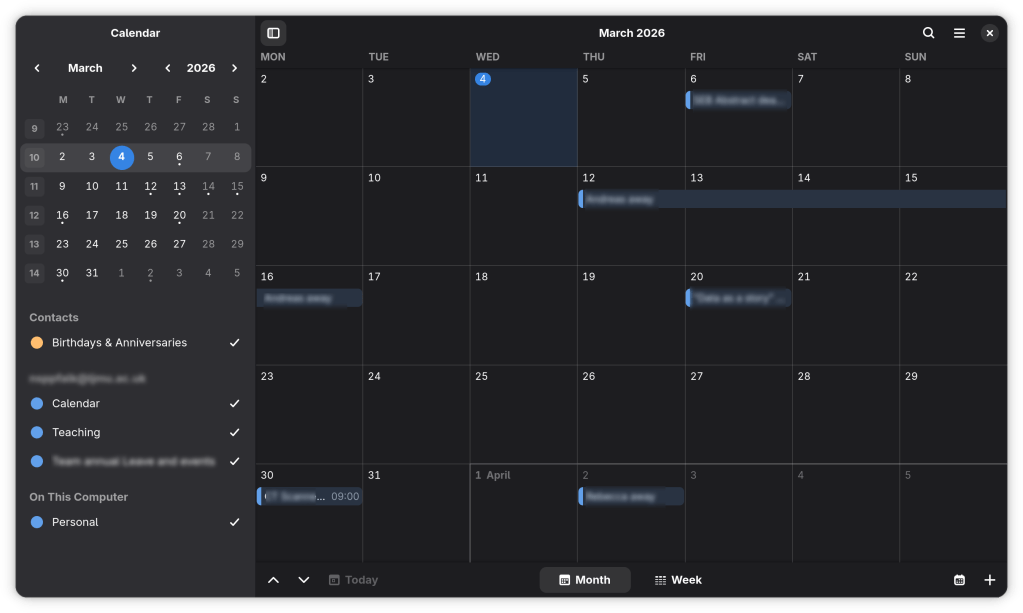The image size is (1023, 613).
Task: Click the orange Birthdays color dot
Action: click(x=37, y=343)
